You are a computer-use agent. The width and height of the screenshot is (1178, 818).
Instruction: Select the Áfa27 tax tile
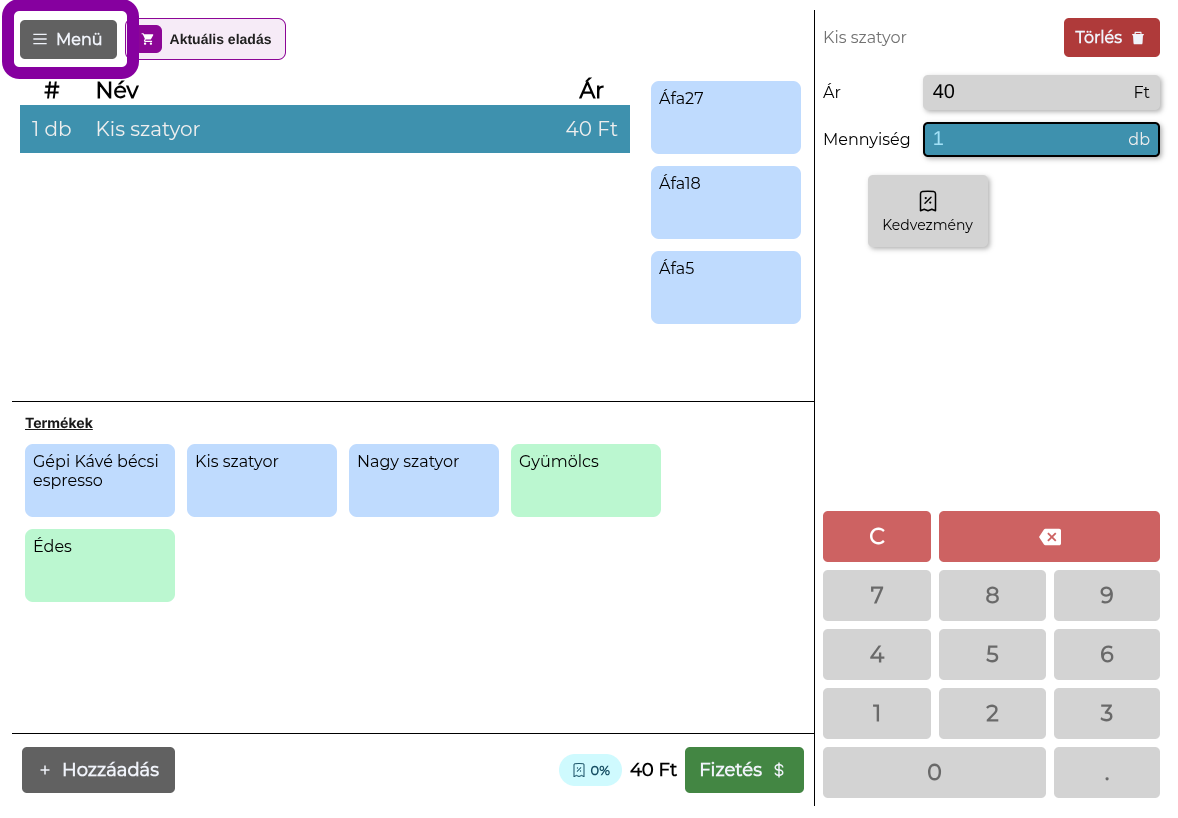(726, 117)
